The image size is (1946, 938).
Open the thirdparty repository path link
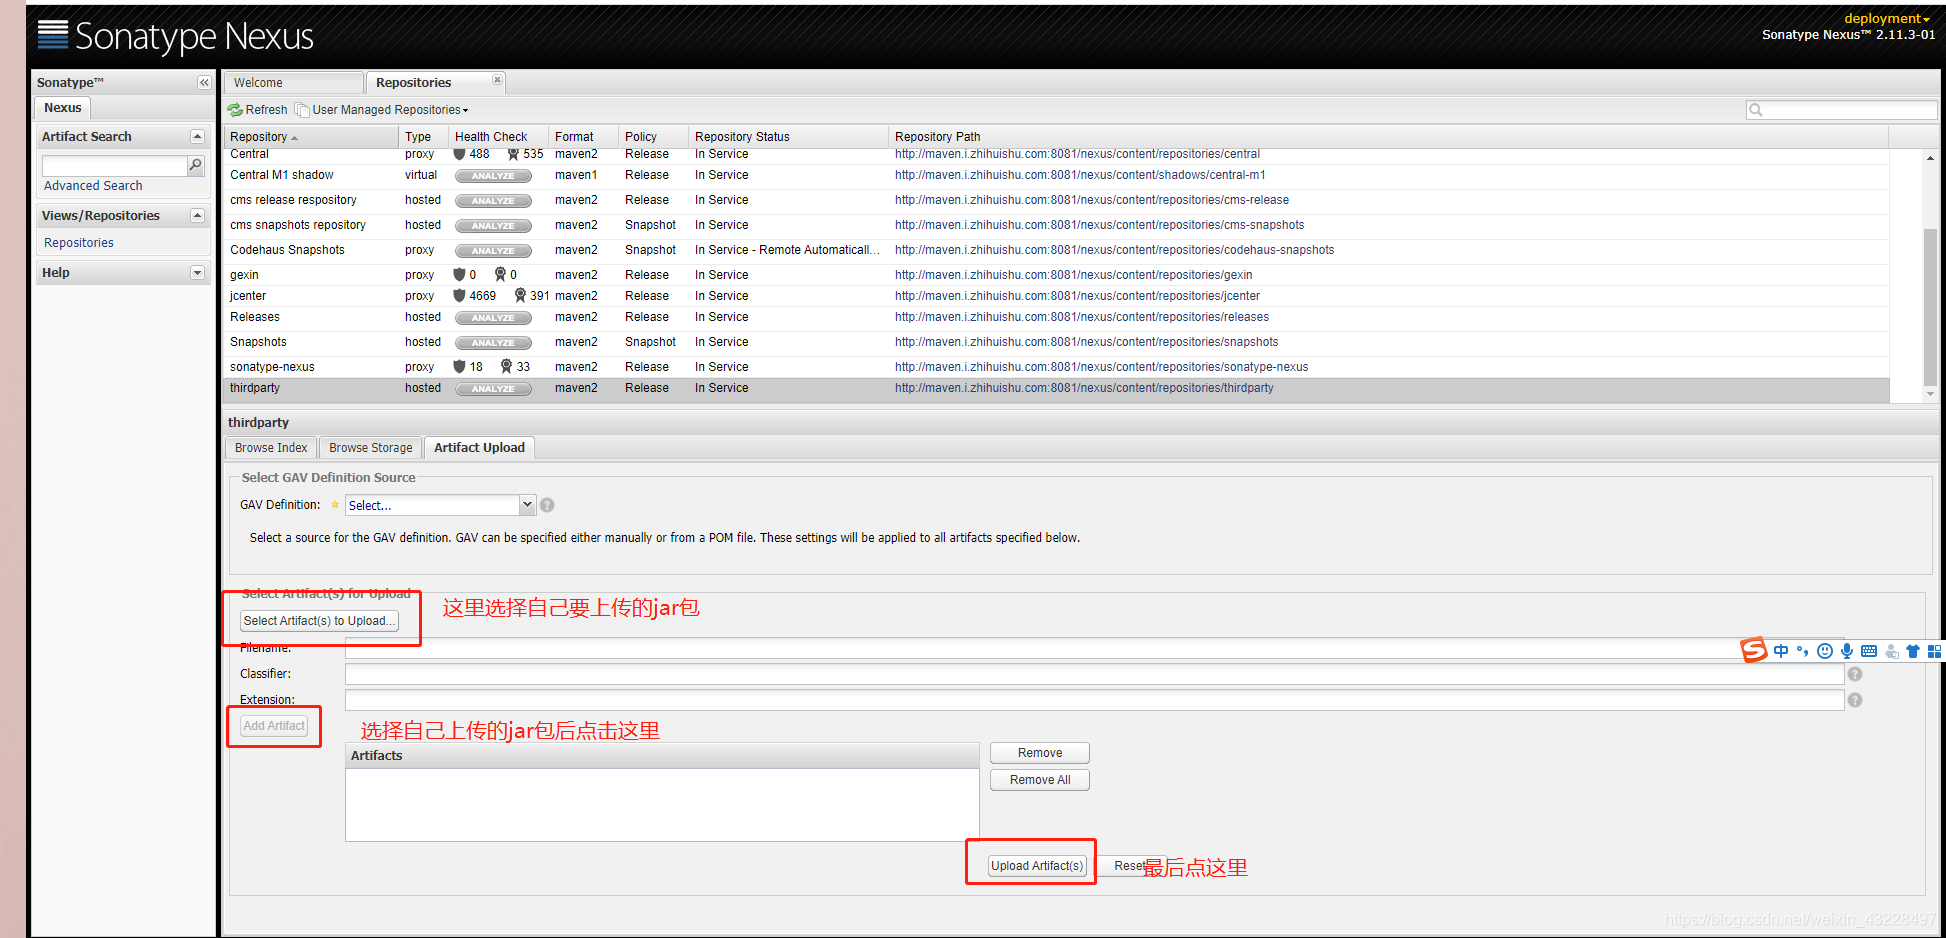(x=1084, y=388)
